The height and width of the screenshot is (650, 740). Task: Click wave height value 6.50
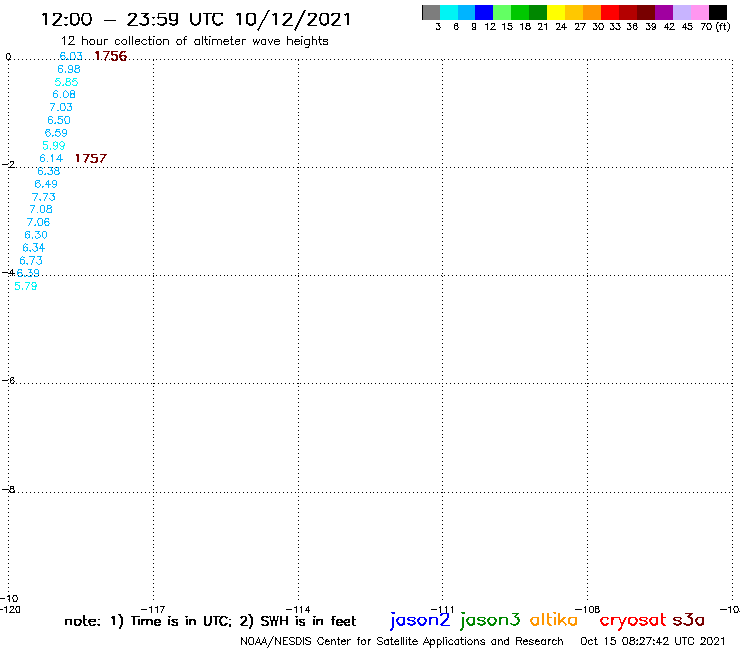59,120
